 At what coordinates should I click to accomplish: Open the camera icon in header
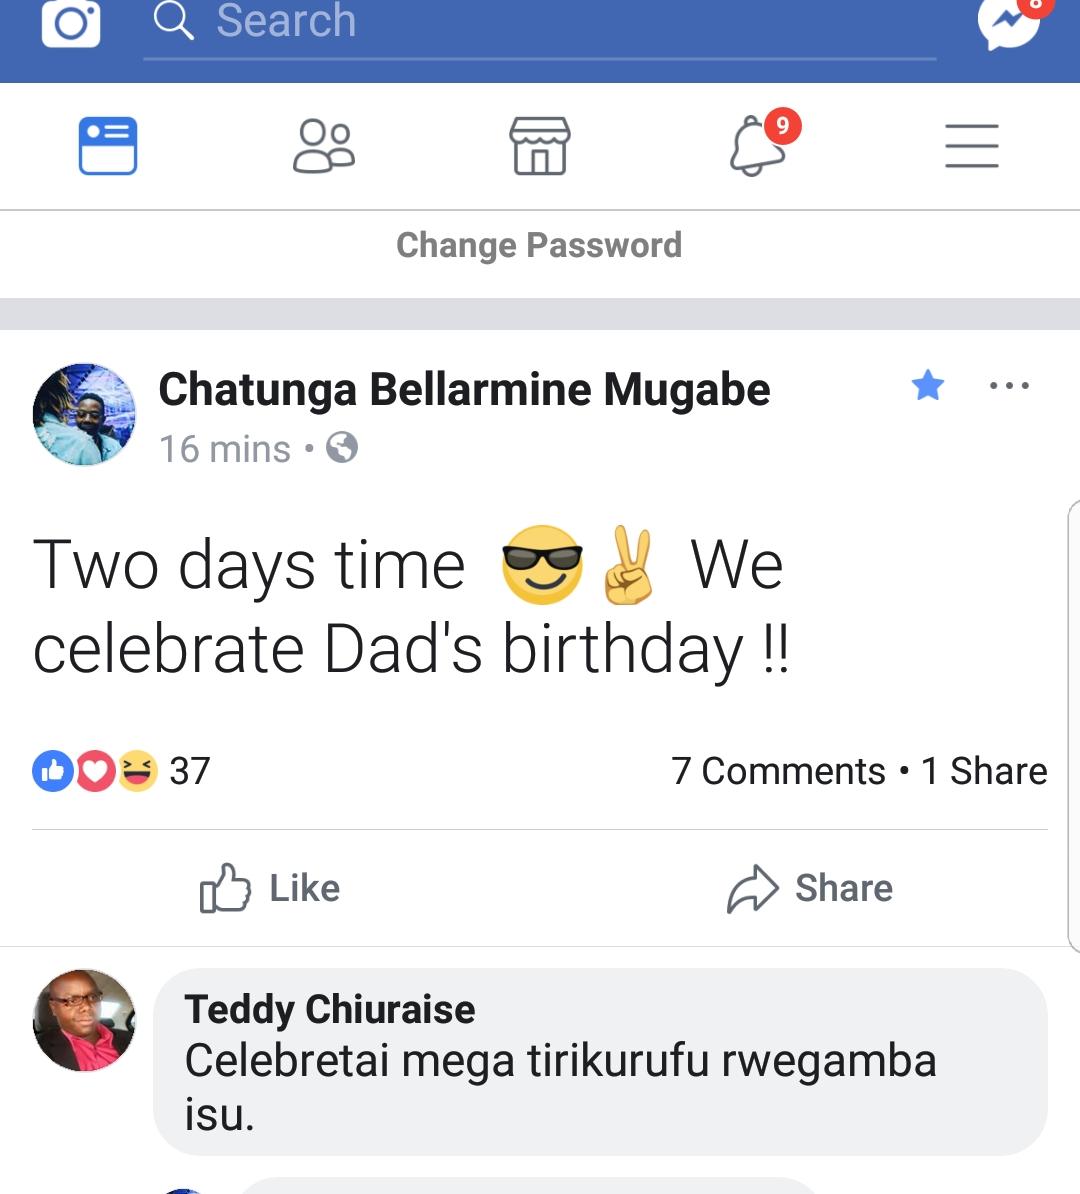point(71,22)
